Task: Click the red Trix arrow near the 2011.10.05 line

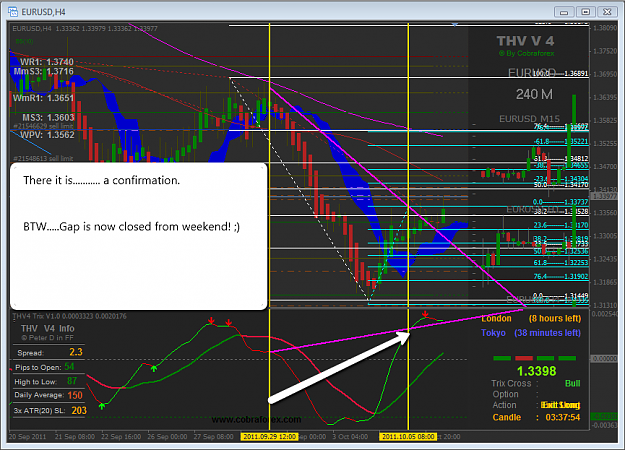Action: tap(425, 314)
